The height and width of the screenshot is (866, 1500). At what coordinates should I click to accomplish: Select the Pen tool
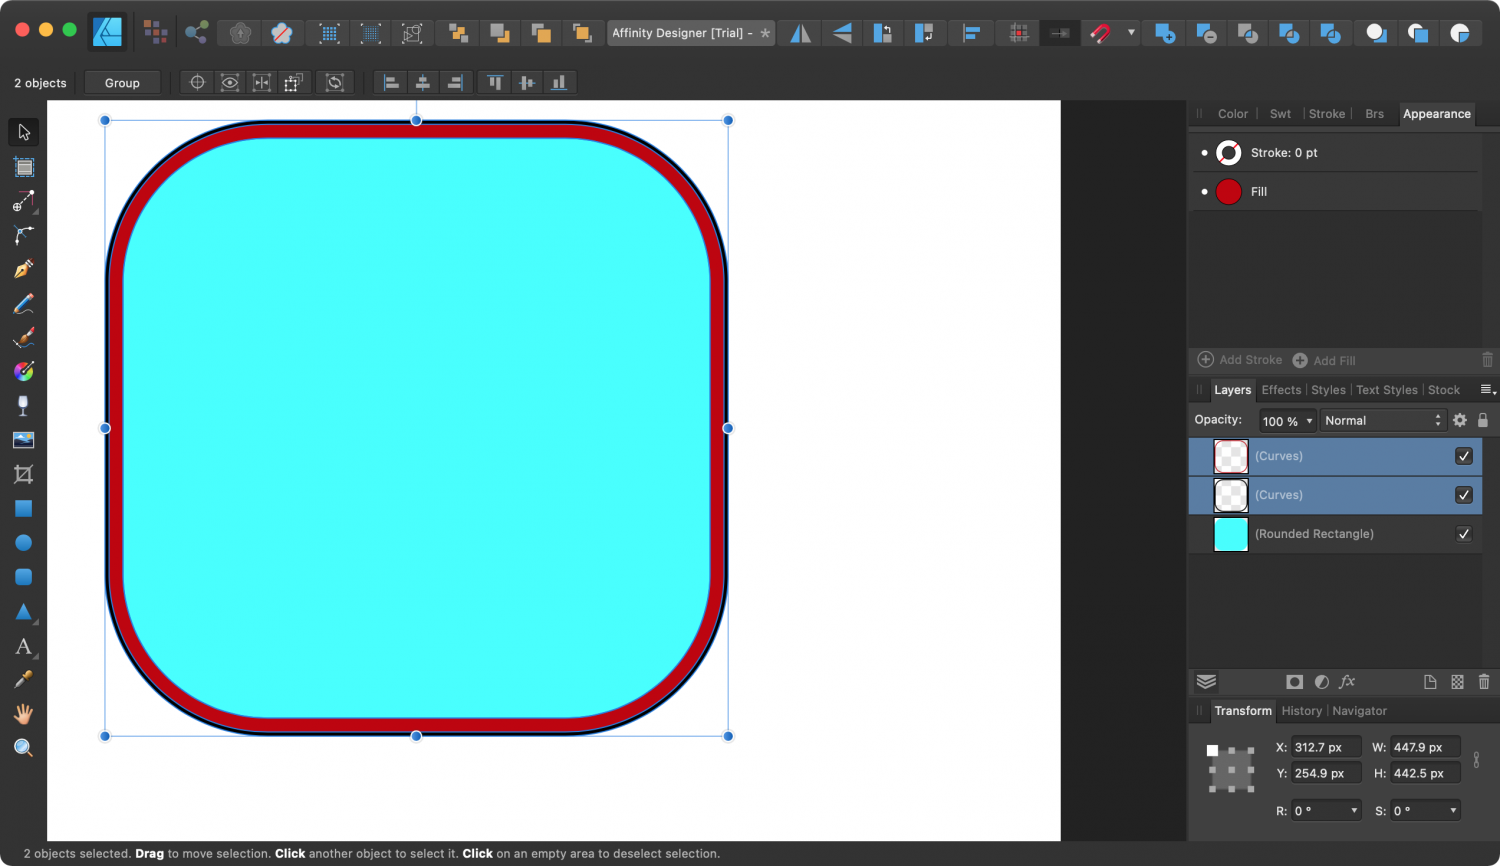[x=23, y=268]
